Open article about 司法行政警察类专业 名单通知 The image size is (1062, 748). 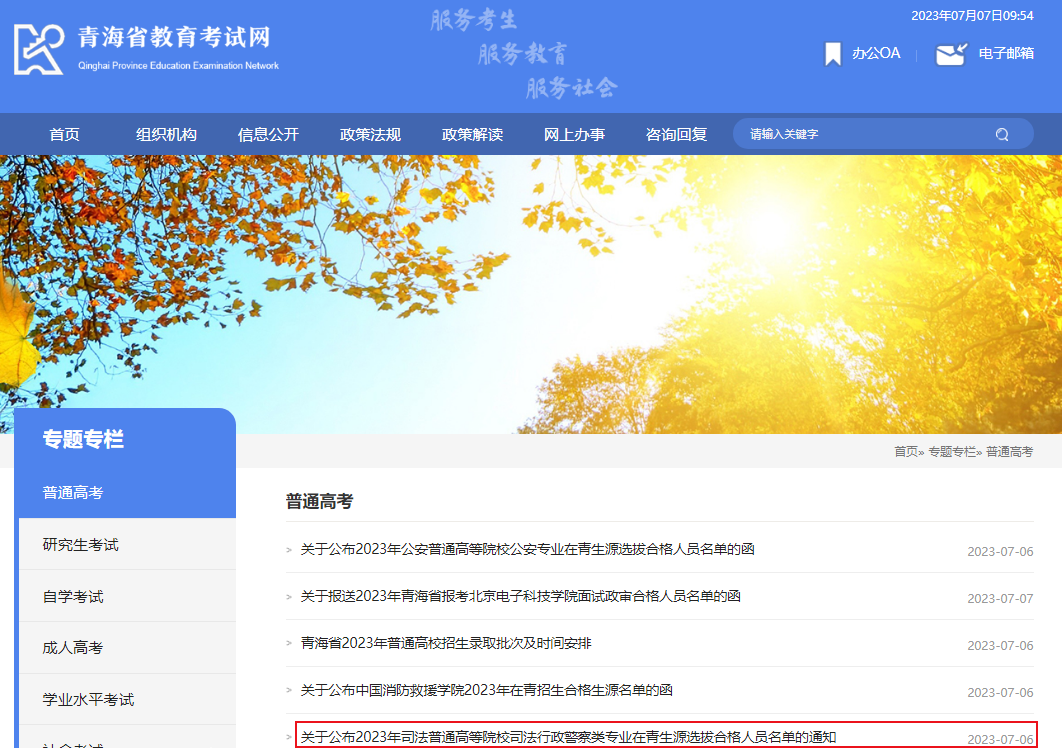tap(568, 737)
